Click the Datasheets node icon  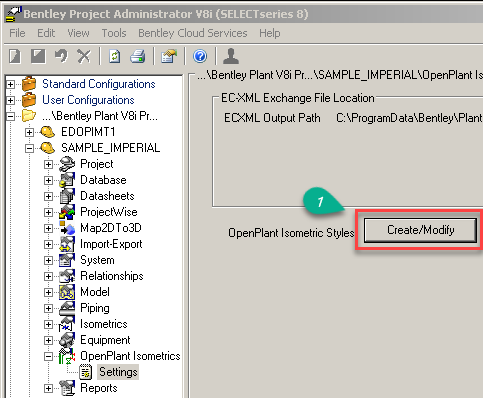click(67, 196)
